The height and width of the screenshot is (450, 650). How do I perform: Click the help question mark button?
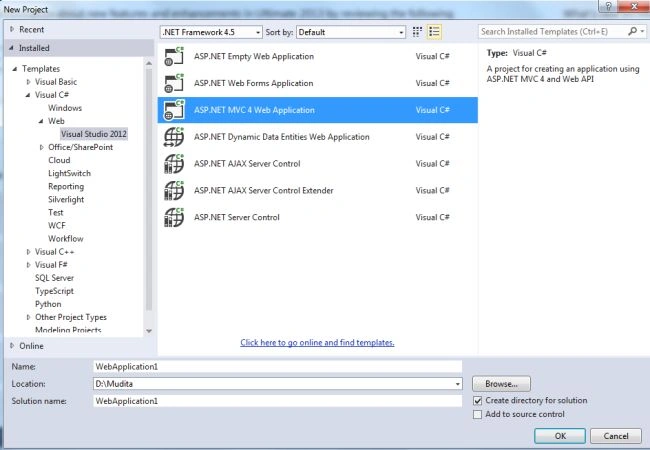(x=608, y=6)
